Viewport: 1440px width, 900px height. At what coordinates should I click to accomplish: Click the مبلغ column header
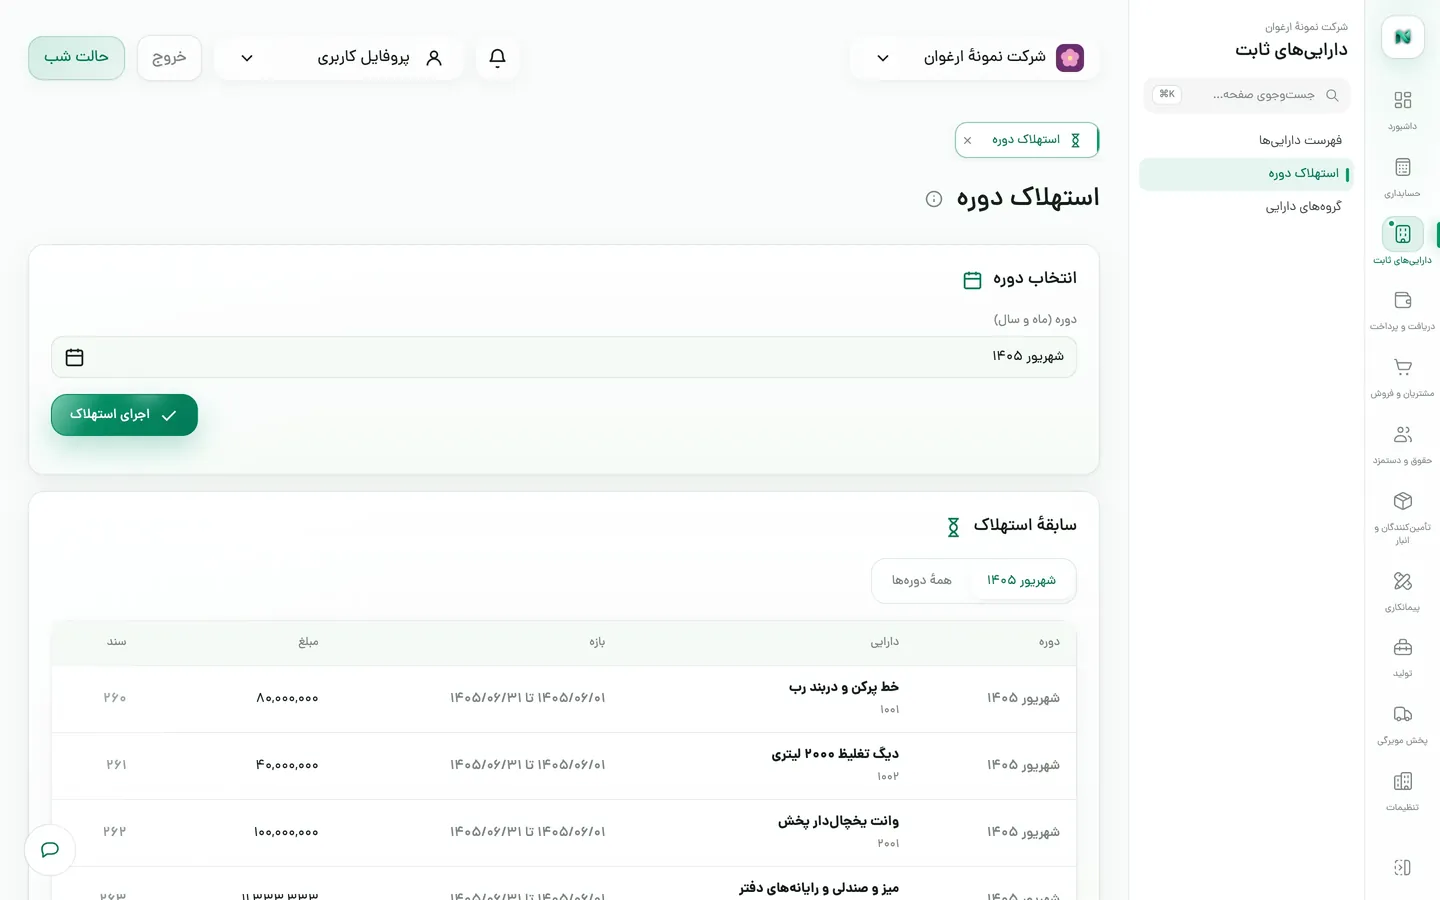pyautogui.click(x=308, y=642)
